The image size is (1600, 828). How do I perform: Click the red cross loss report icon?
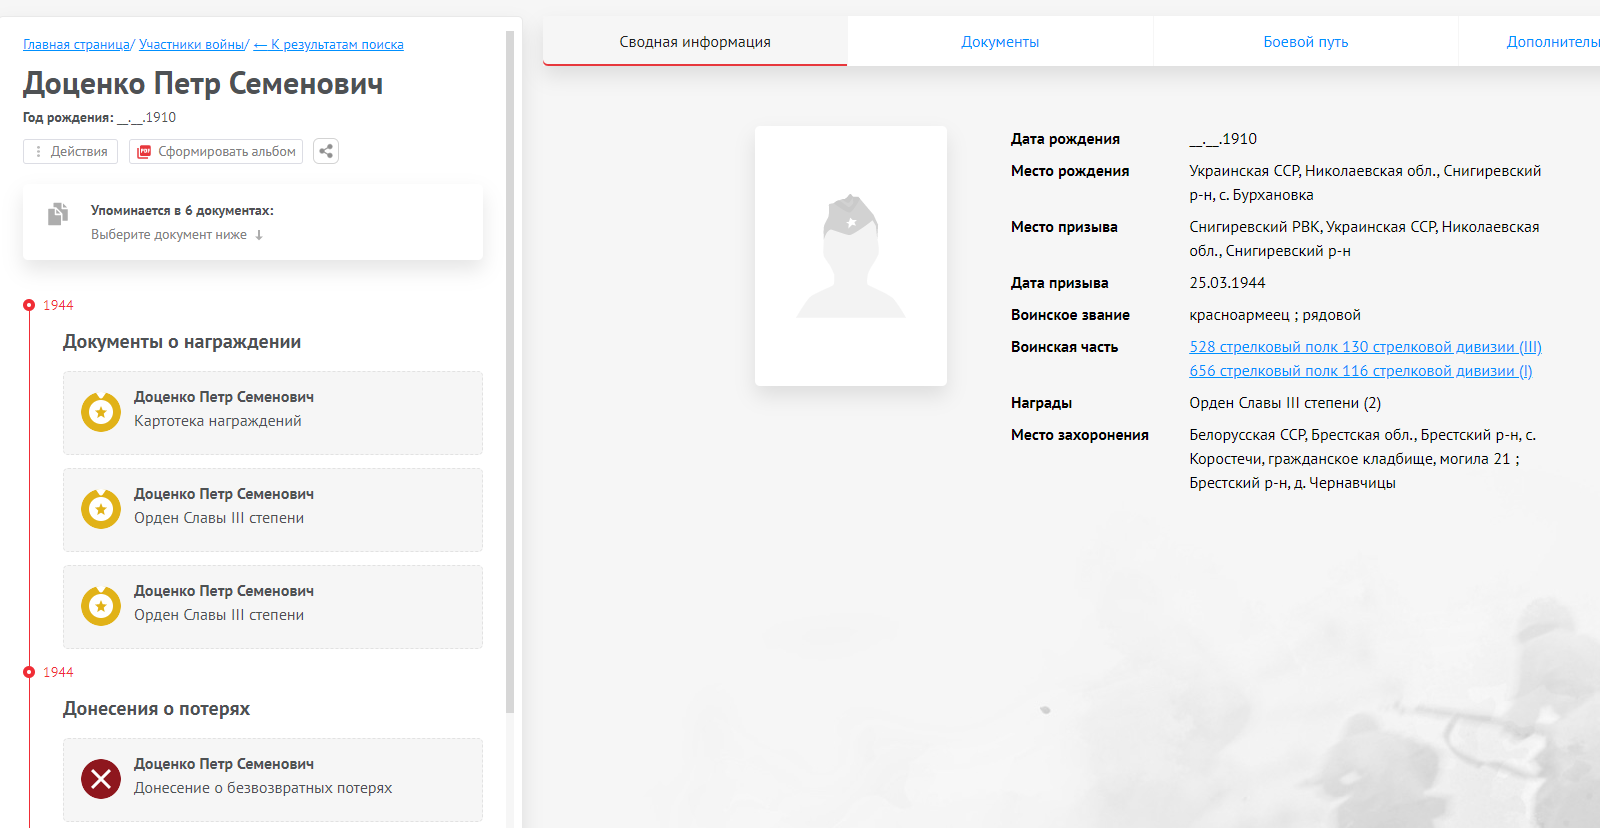[101, 779]
